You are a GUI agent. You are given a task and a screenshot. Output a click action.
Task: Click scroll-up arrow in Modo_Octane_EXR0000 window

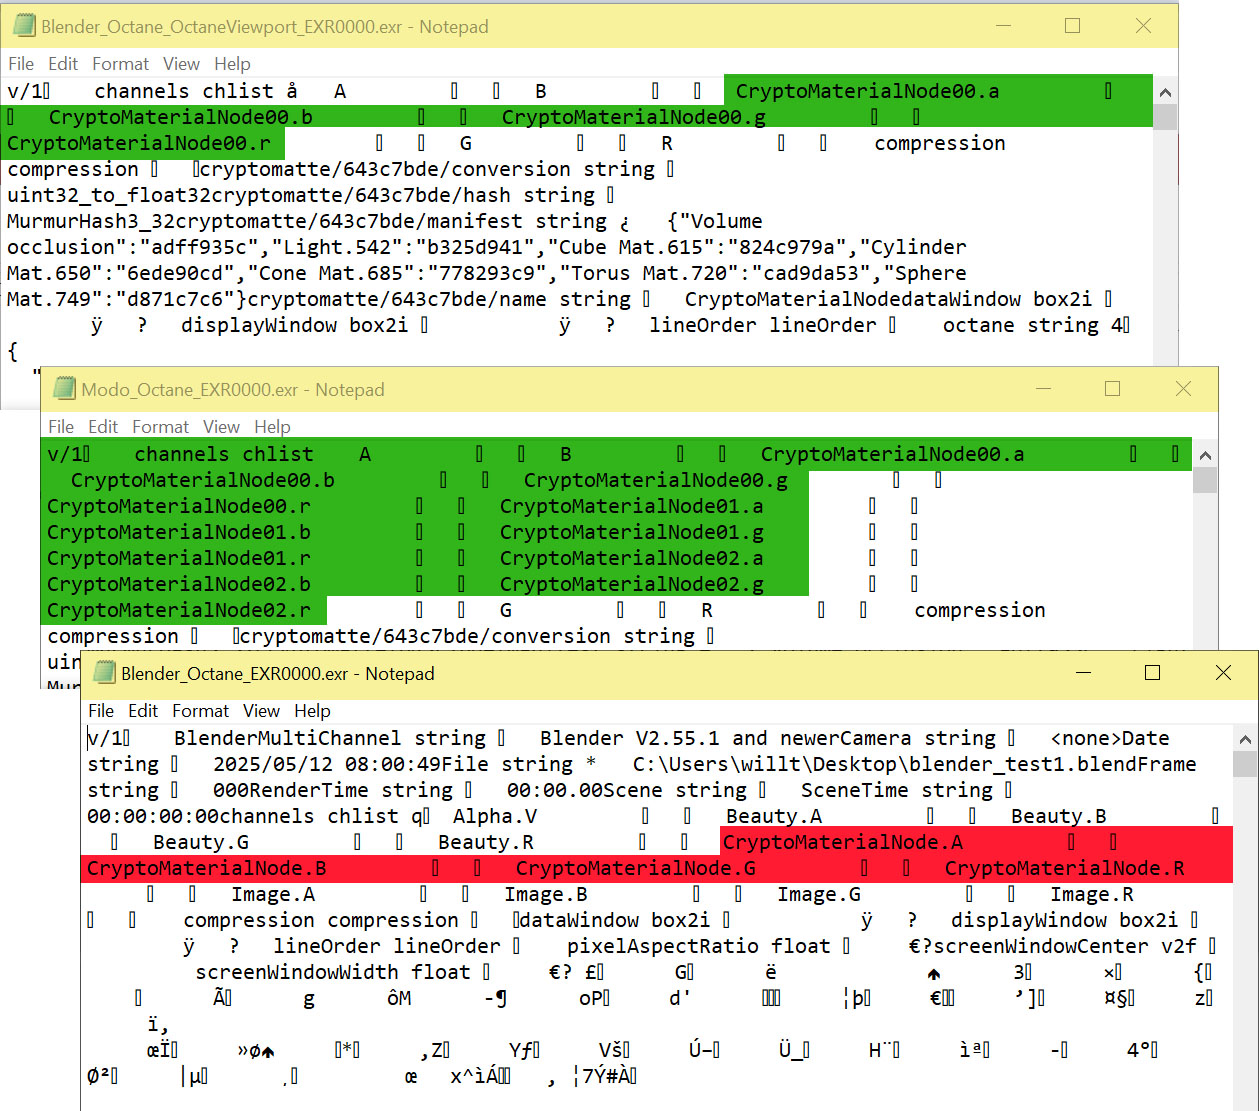pos(1205,455)
